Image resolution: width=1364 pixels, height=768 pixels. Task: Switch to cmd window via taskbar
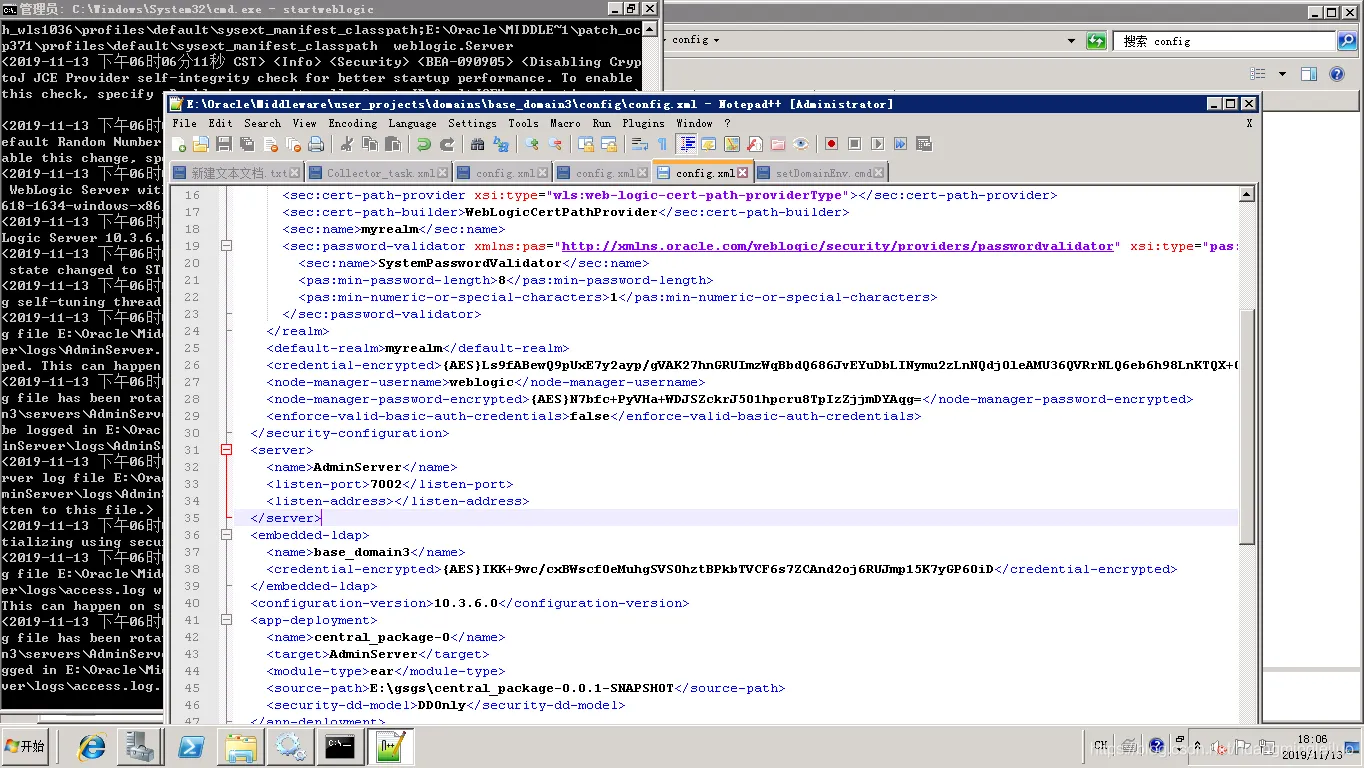pos(340,747)
